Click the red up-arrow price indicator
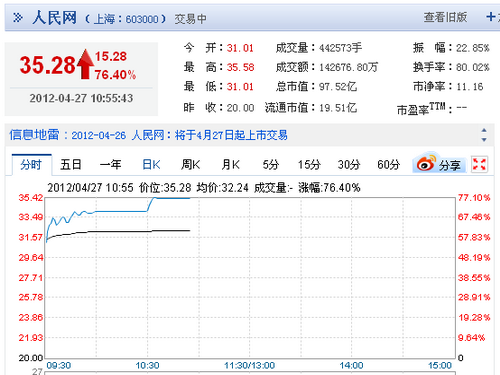Image resolution: width=500 pixels, height=375 pixels. click(x=86, y=64)
